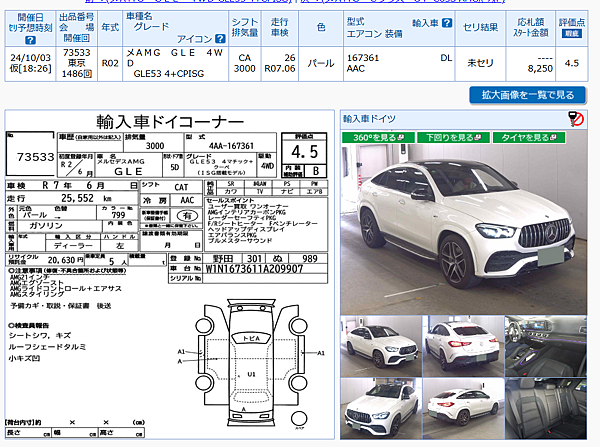Click the start price 8,250
The width and height of the screenshot is (600, 447).
tap(540, 69)
